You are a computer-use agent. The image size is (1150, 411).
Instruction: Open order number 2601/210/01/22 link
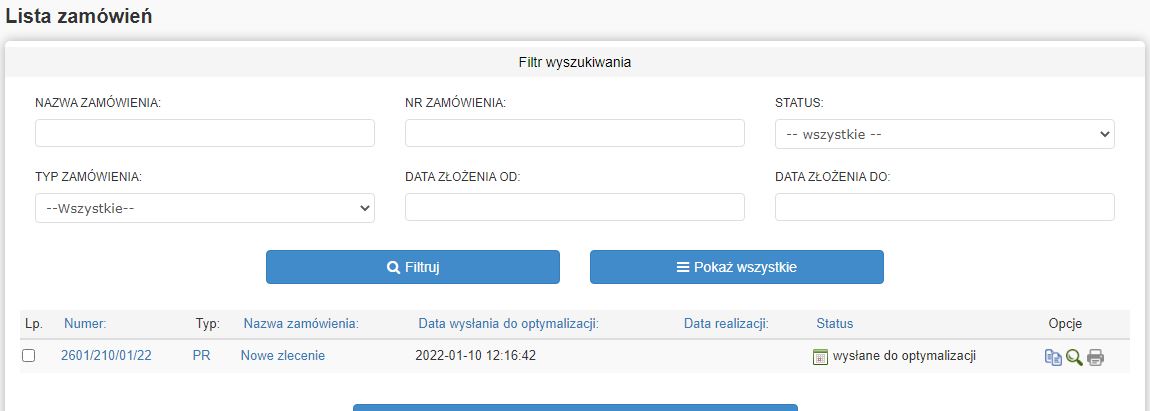coord(106,356)
